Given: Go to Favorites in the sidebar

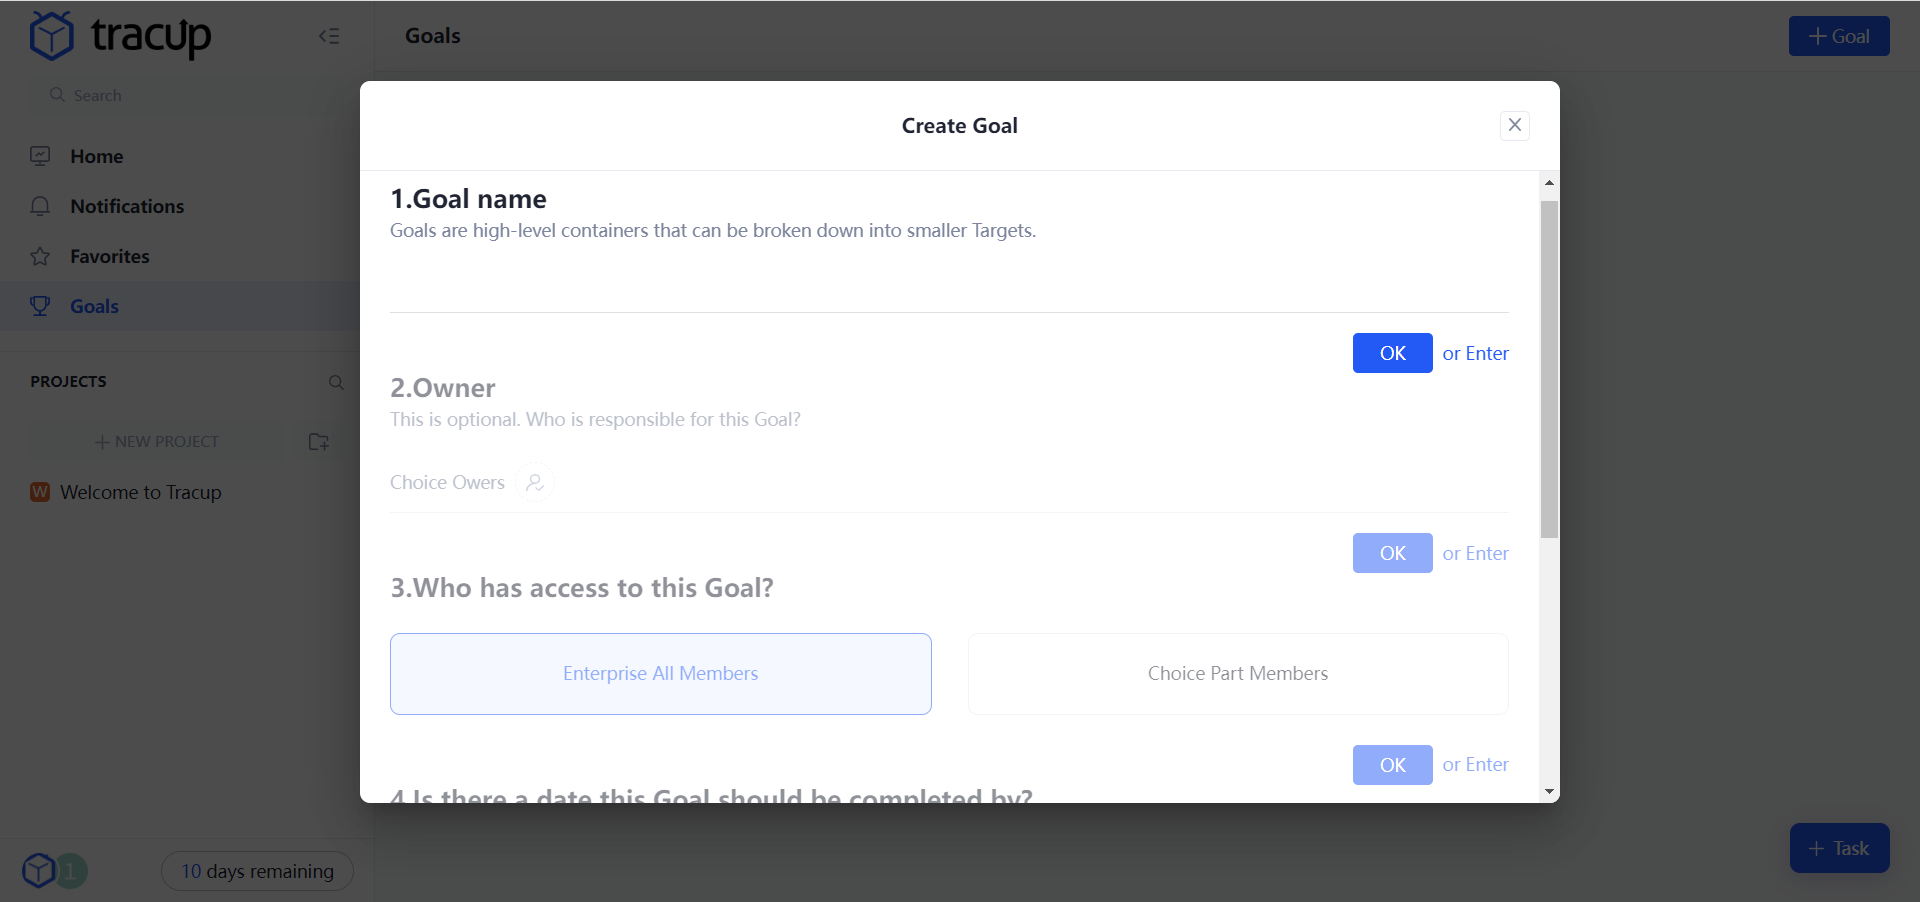Looking at the screenshot, I should point(109,256).
